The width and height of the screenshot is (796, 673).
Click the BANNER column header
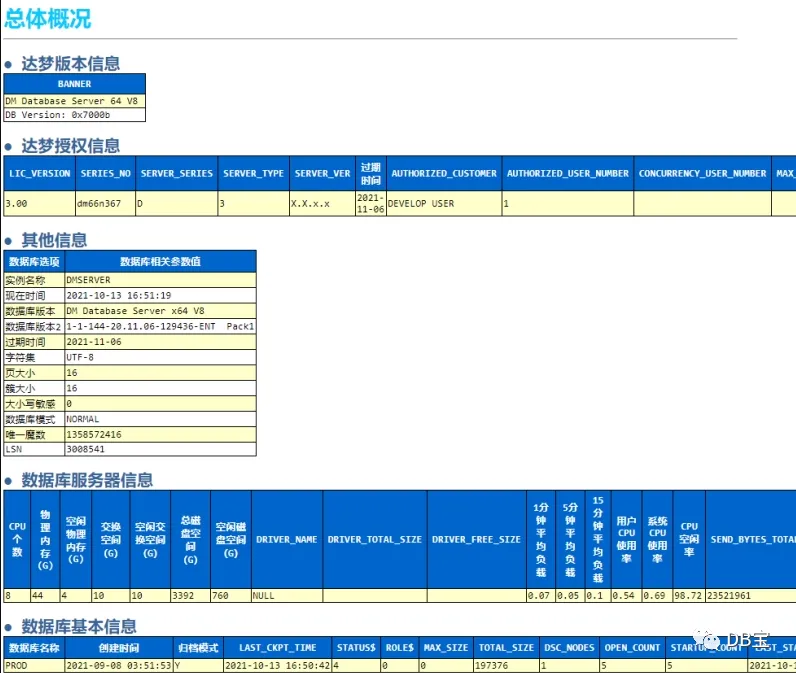75,84
